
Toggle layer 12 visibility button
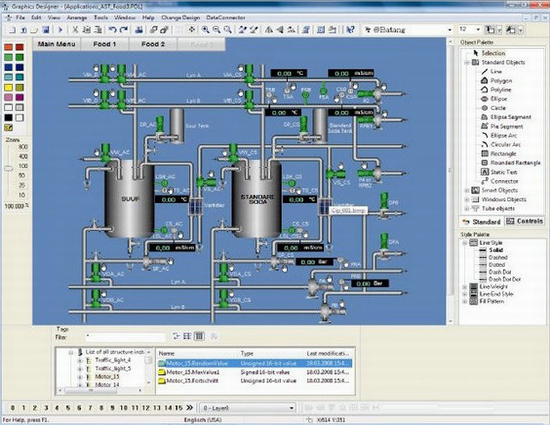[146, 408]
